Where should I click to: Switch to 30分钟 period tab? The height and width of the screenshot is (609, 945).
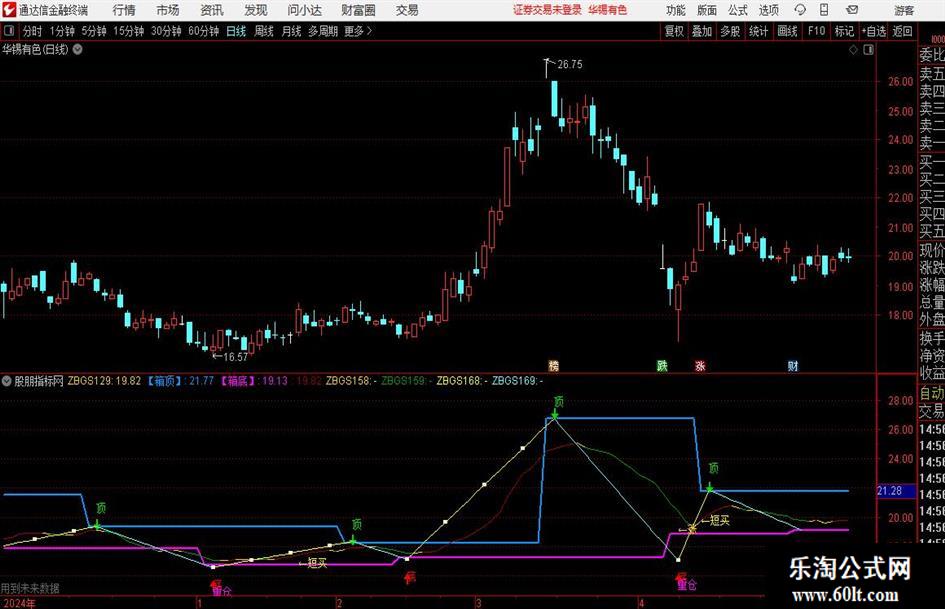(x=166, y=31)
